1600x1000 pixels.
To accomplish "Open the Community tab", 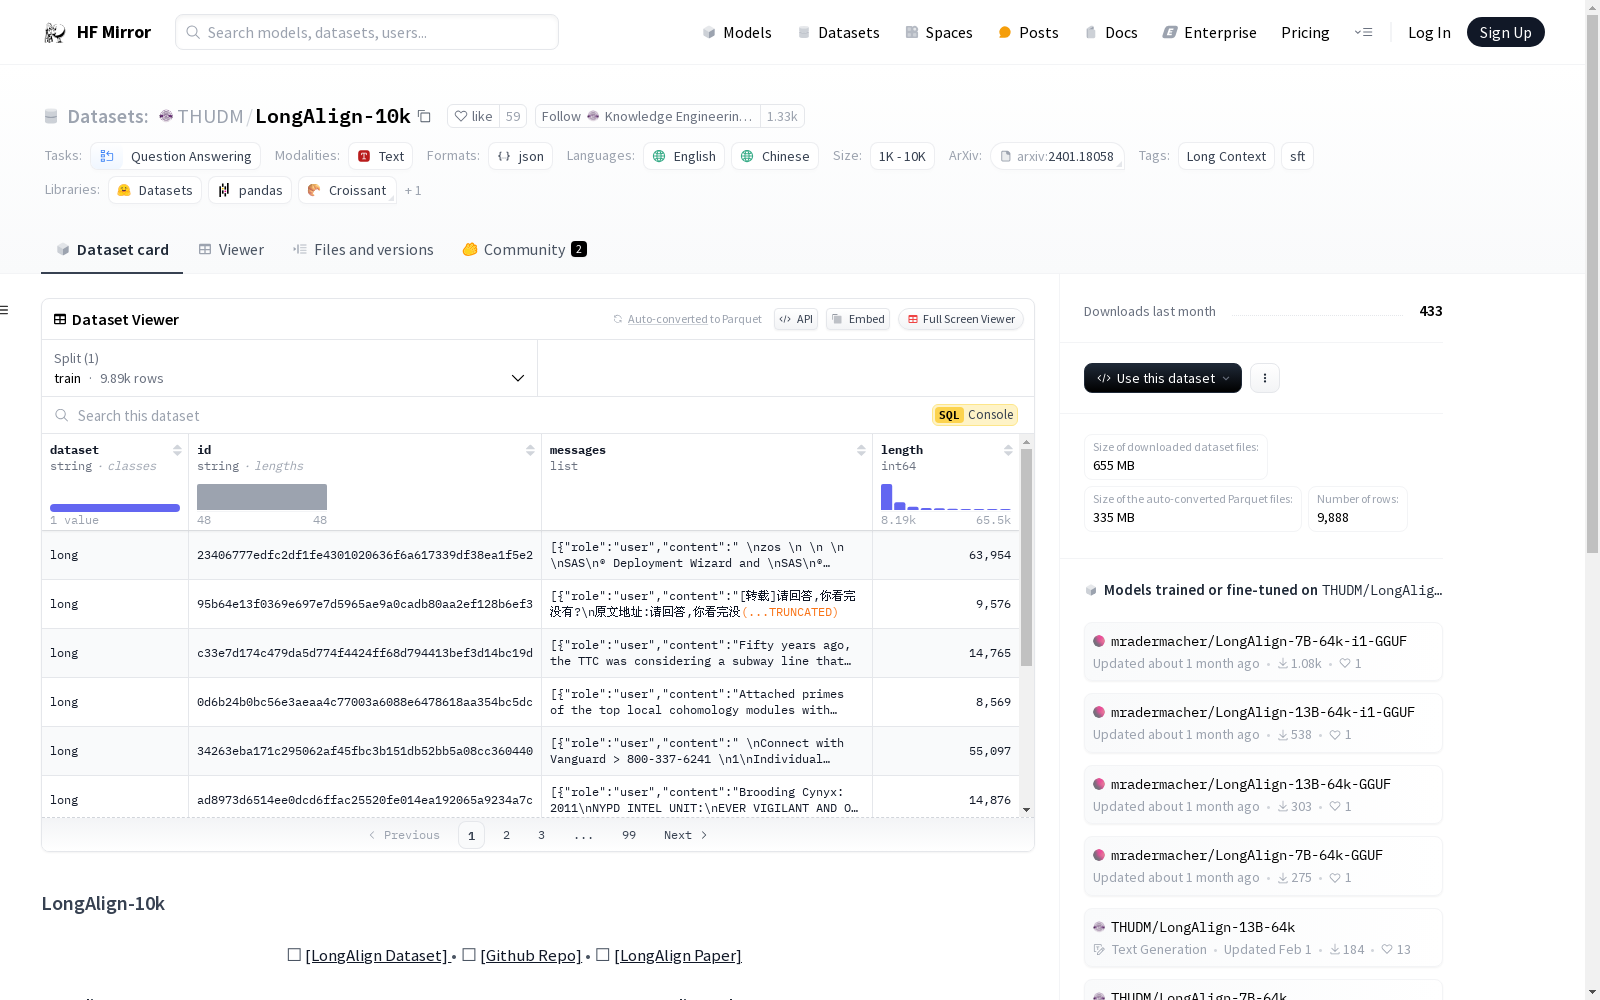I will [524, 250].
